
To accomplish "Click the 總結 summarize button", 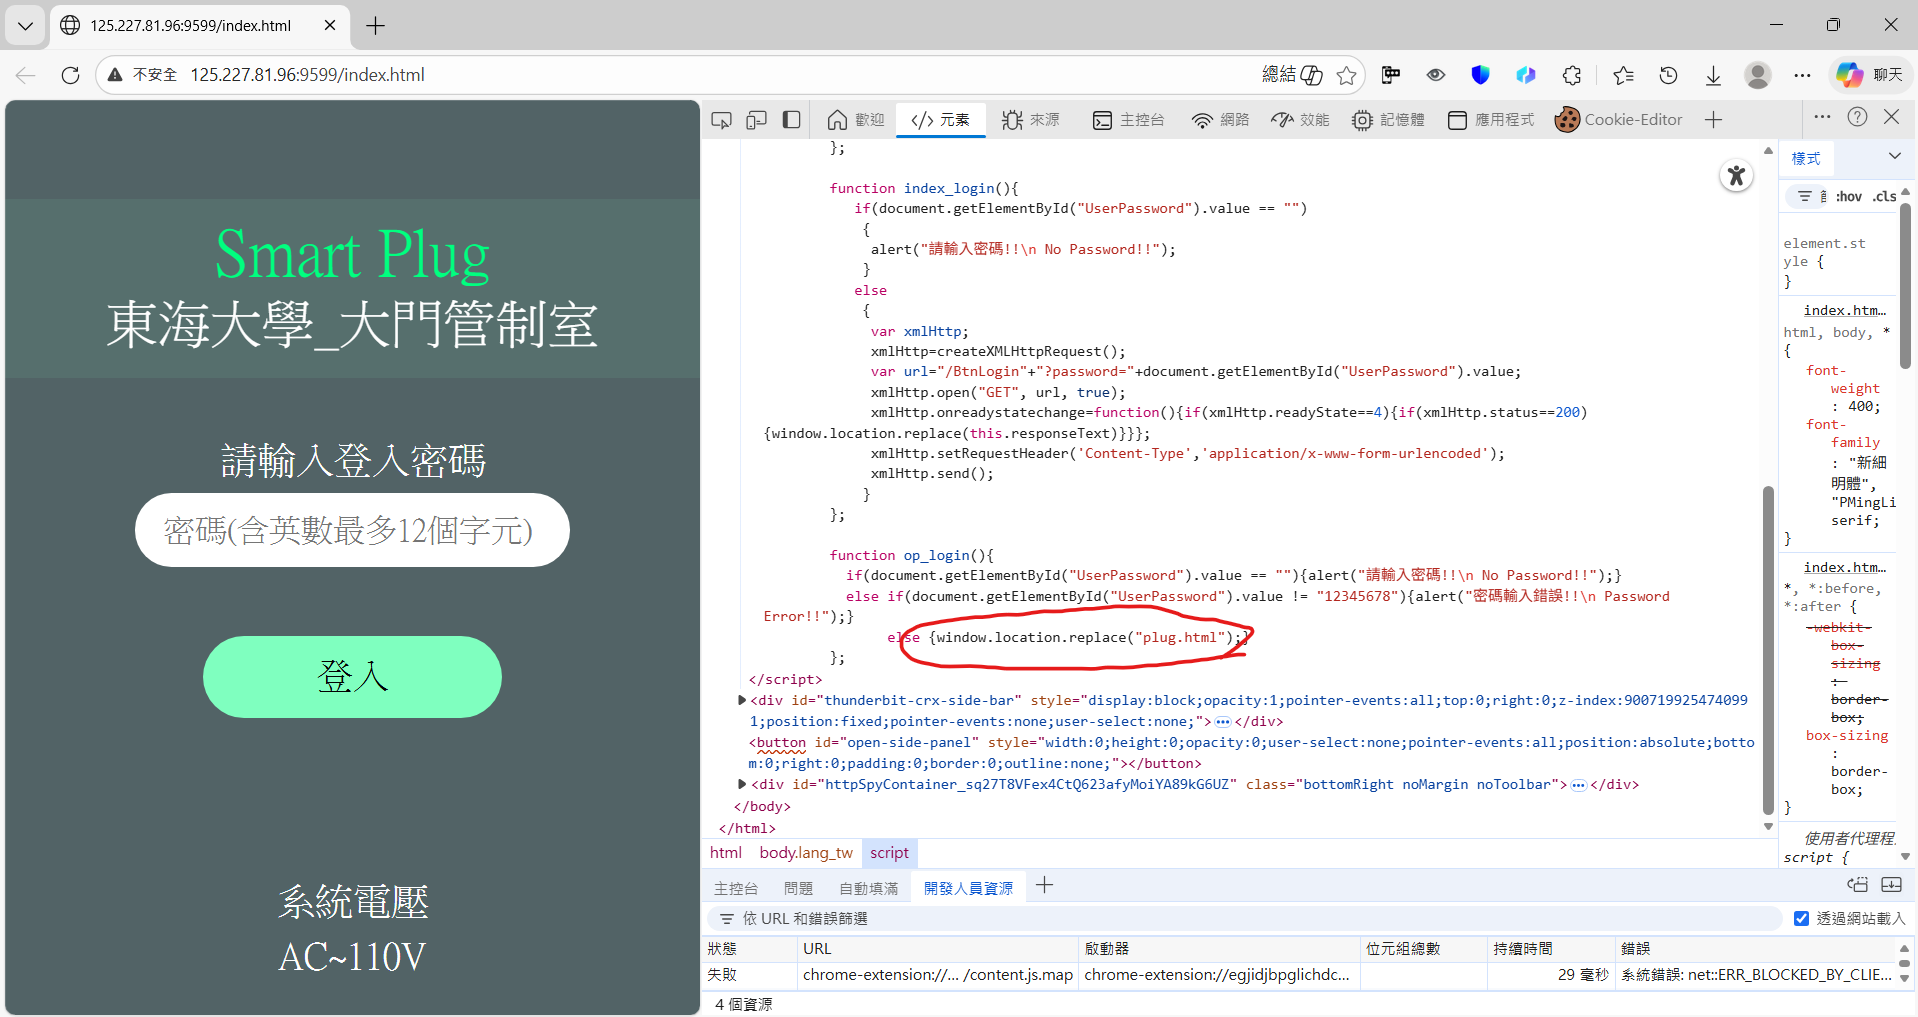I will click(x=1292, y=75).
